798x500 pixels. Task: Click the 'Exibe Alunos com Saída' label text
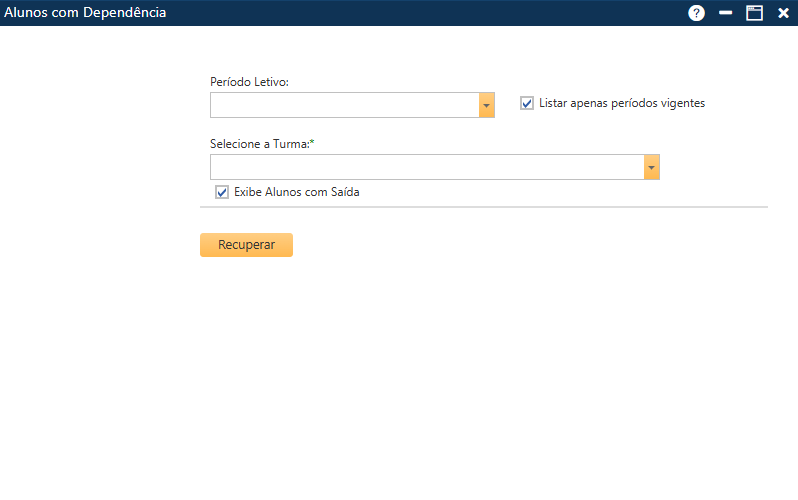(296, 192)
